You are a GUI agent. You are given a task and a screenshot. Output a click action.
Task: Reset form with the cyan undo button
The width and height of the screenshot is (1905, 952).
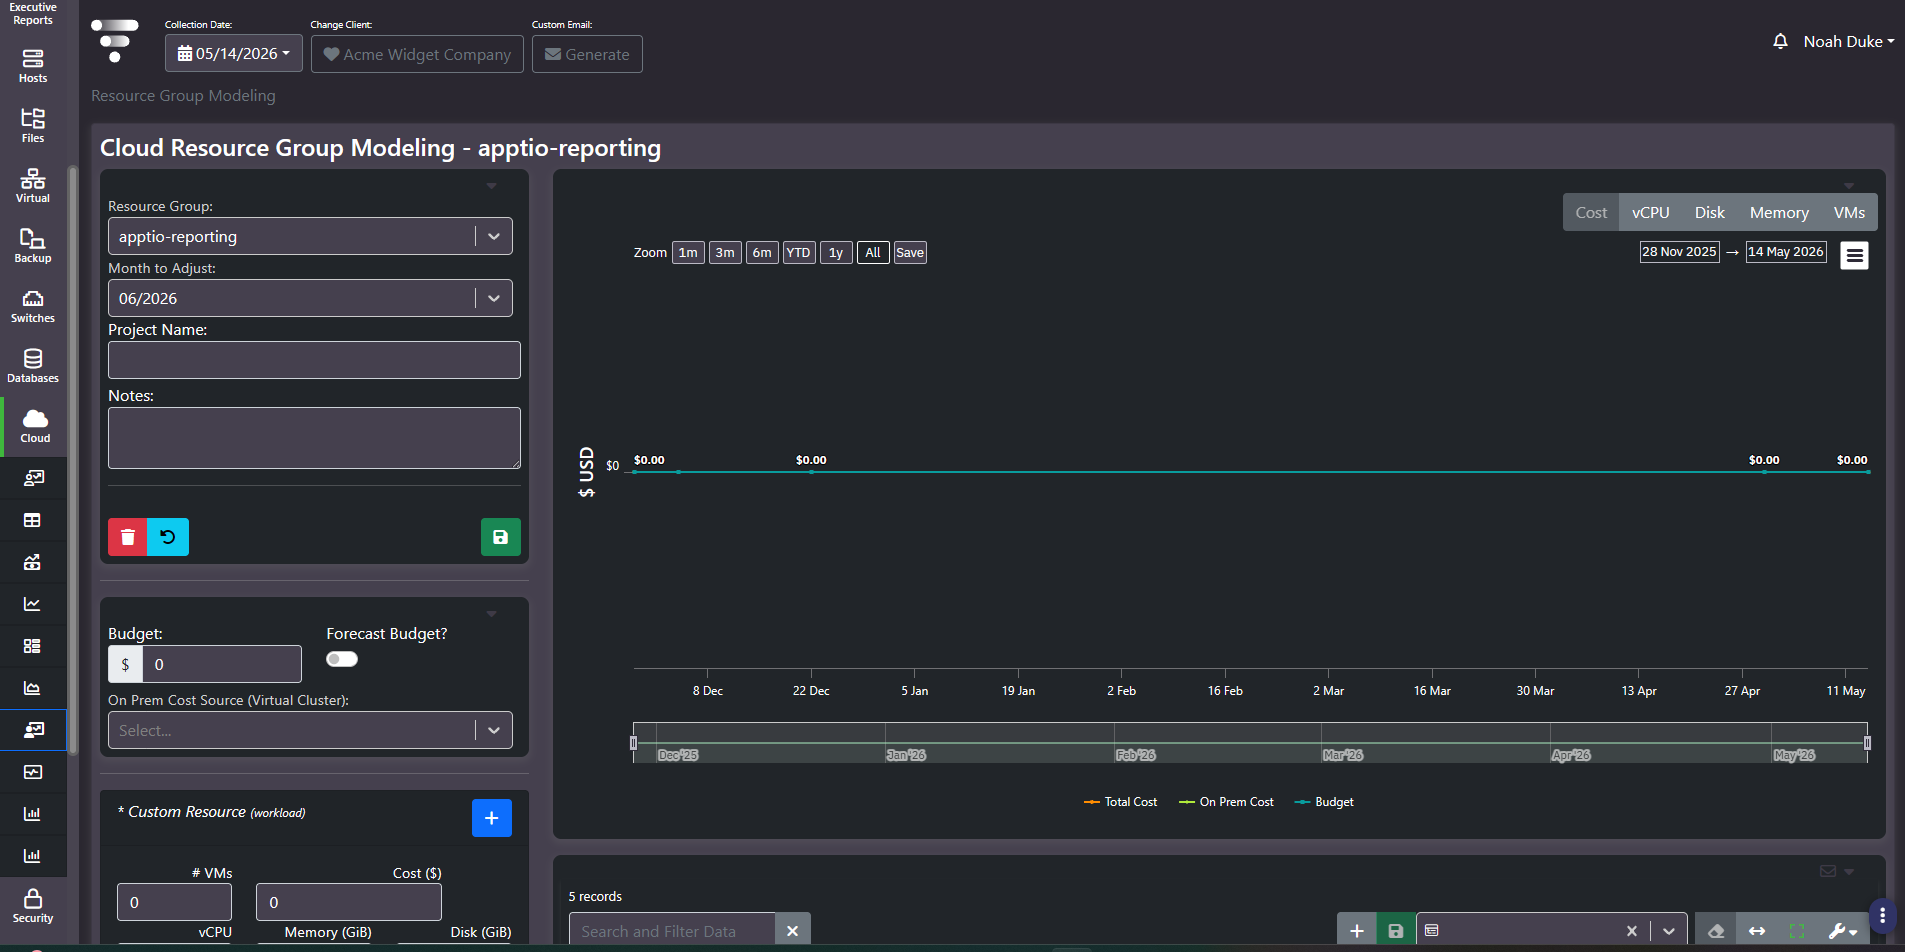(168, 537)
